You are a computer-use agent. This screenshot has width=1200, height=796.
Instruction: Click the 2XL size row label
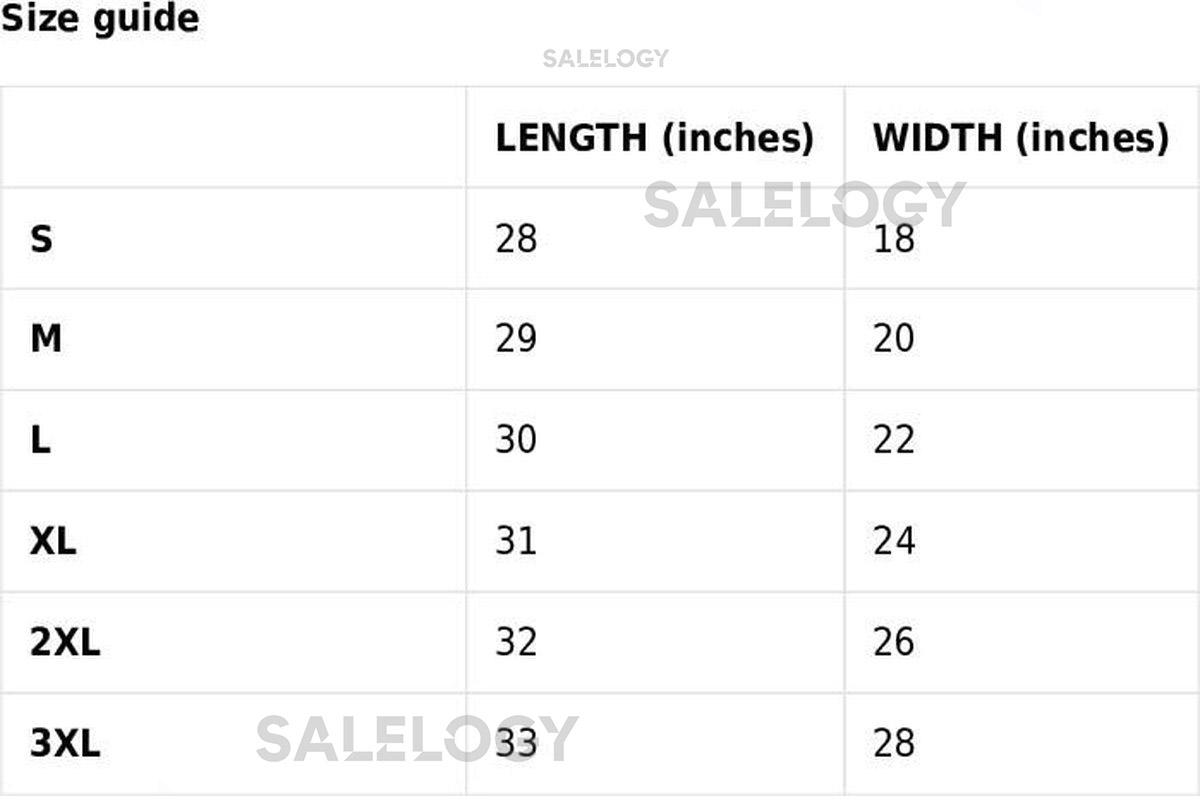click(x=65, y=642)
